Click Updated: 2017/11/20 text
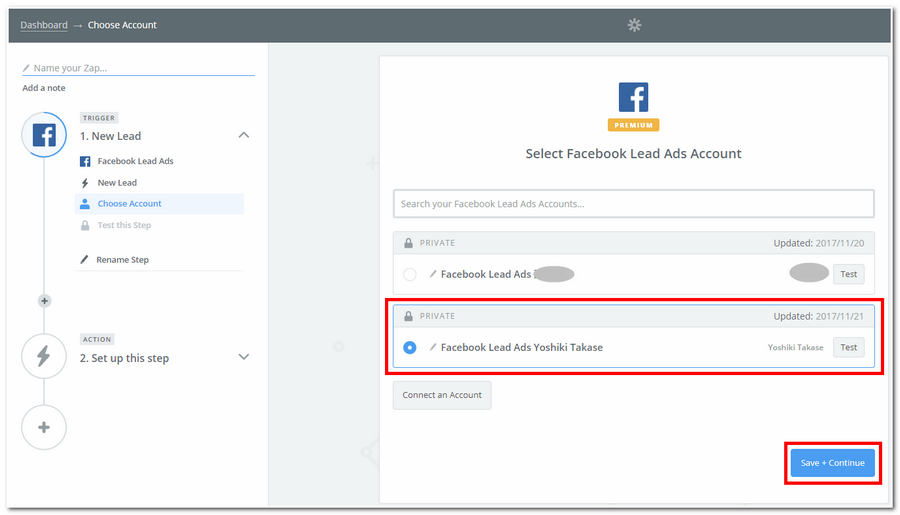The height and width of the screenshot is (515, 900). (818, 243)
